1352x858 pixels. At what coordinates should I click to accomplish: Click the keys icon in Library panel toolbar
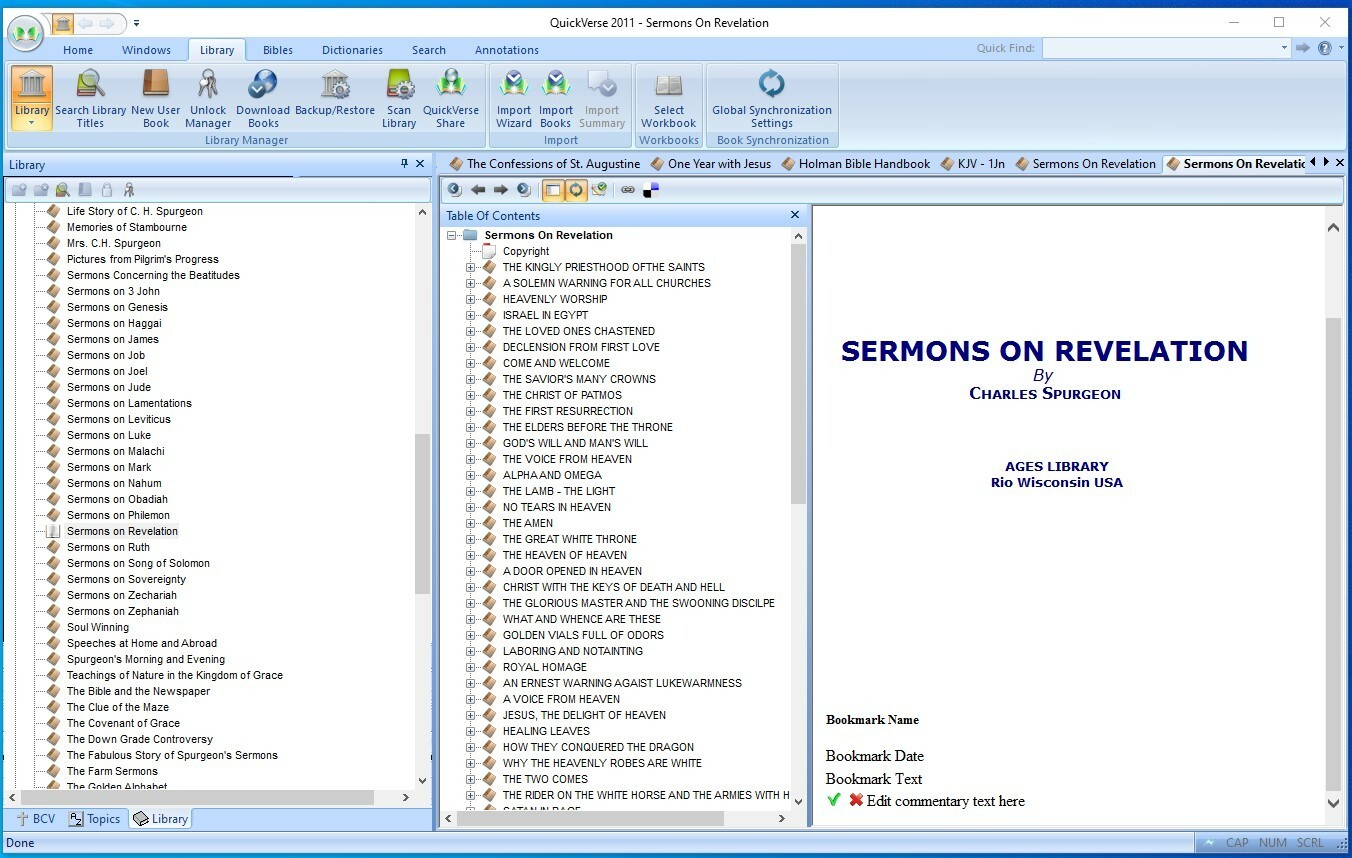point(129,190)
